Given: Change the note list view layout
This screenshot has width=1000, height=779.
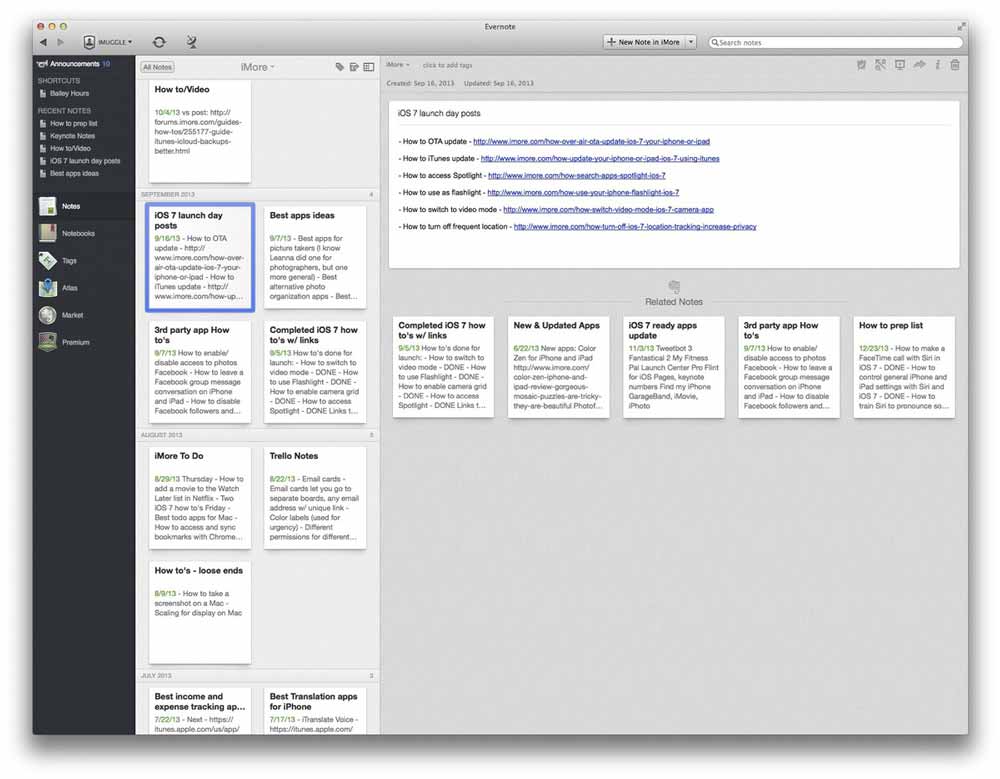Looking at the screenshot, I should click(369, 67).
